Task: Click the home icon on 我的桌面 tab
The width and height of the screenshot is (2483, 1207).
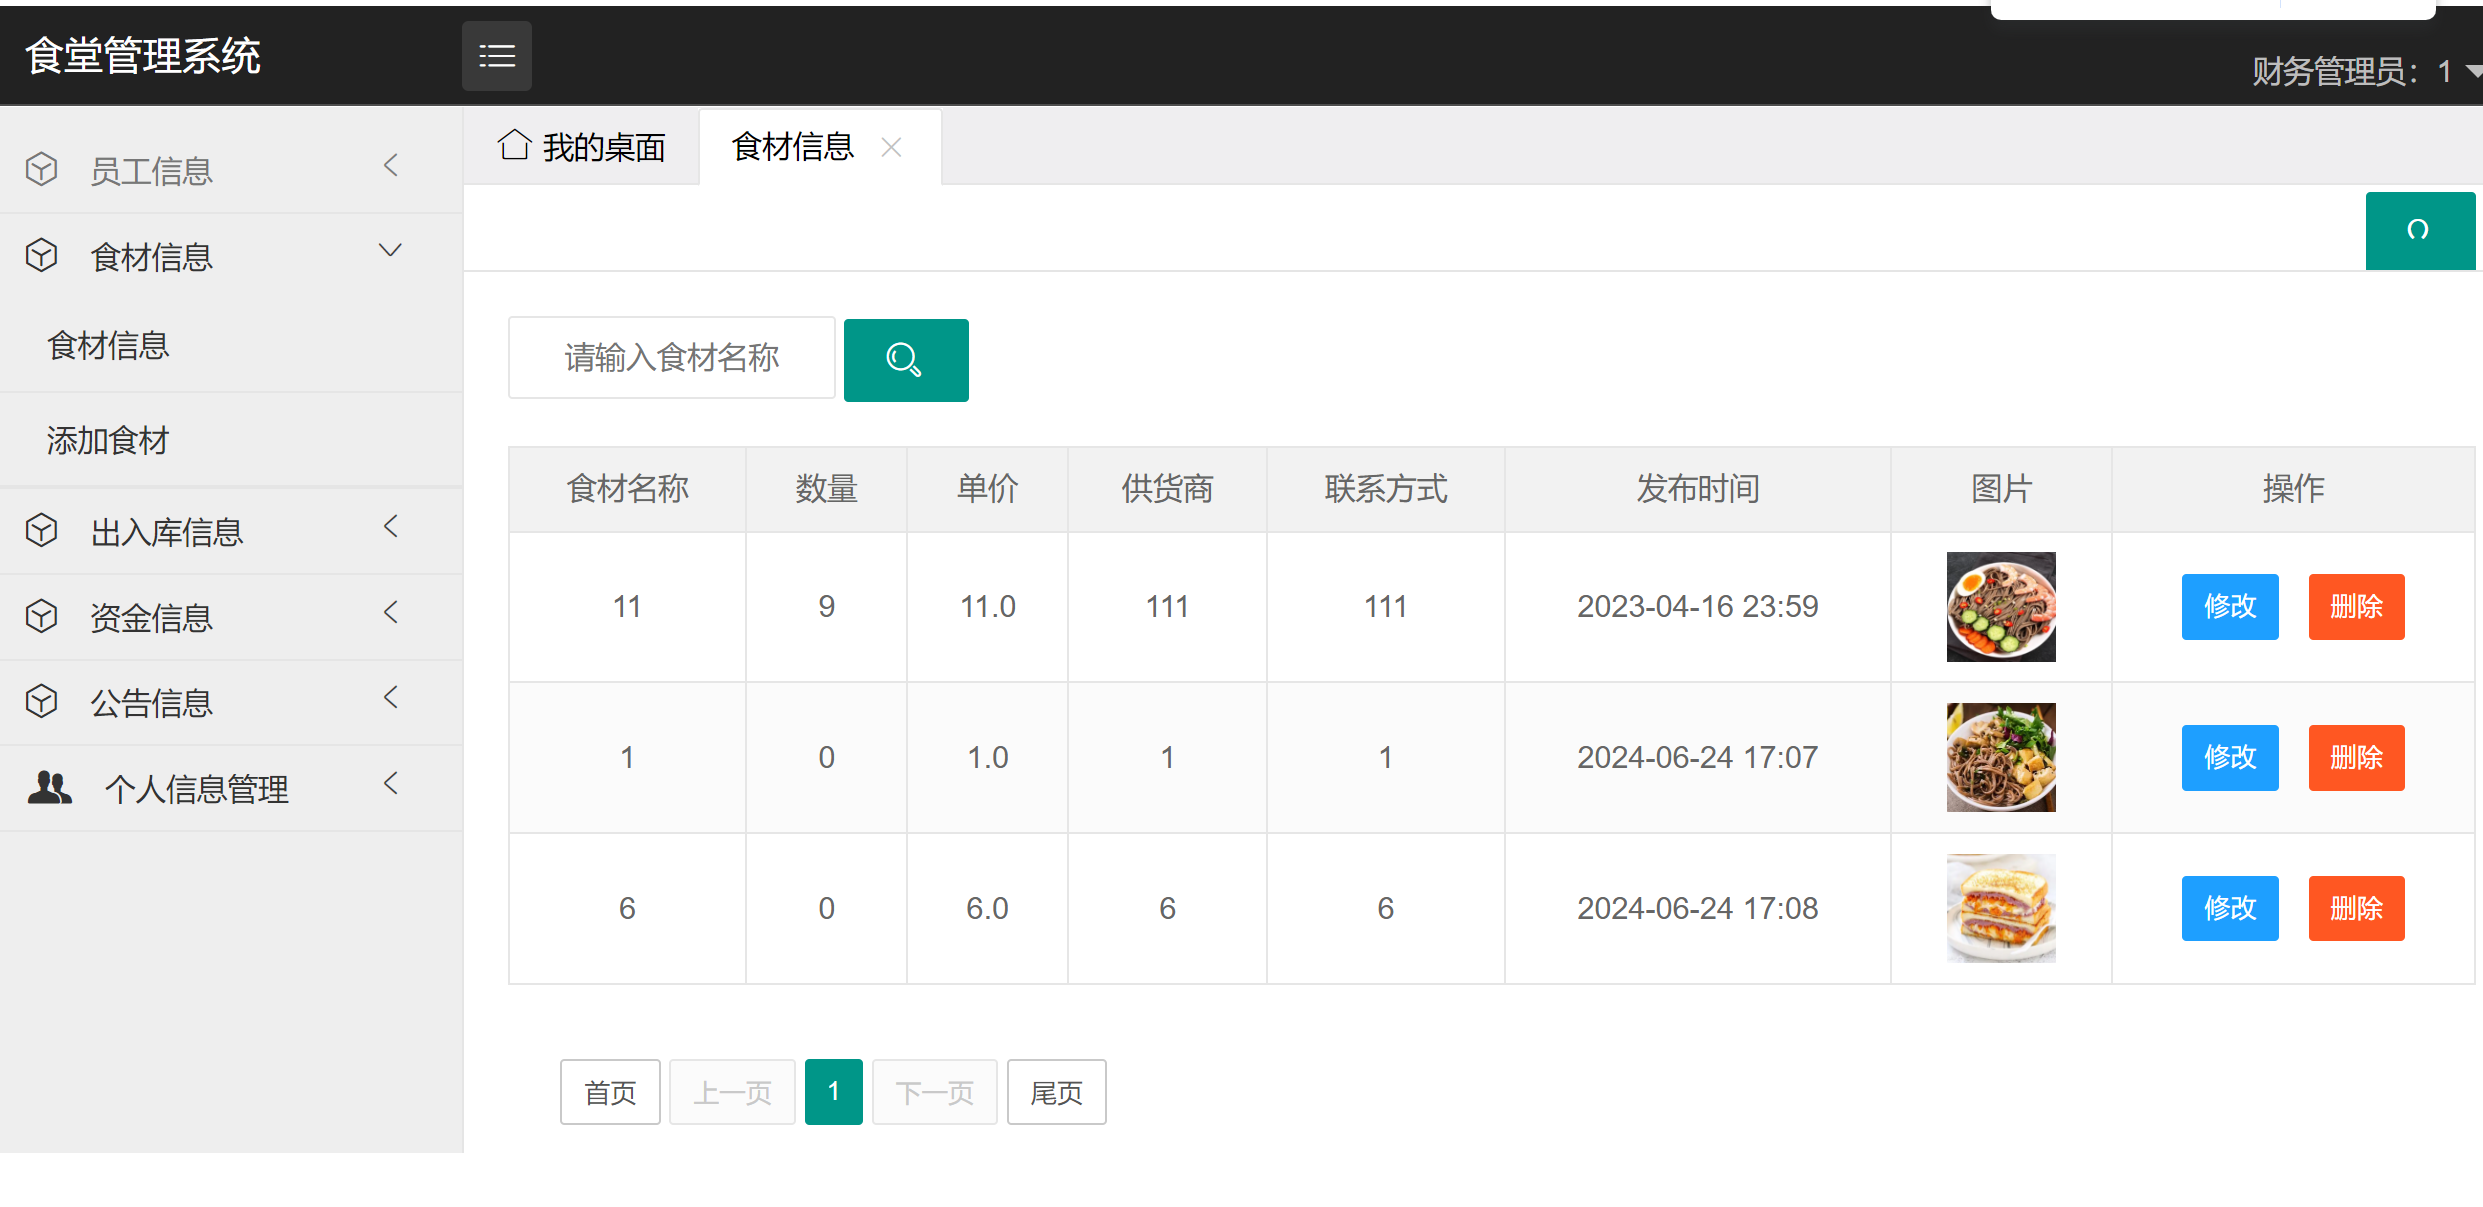Action: tap(514, 146)
